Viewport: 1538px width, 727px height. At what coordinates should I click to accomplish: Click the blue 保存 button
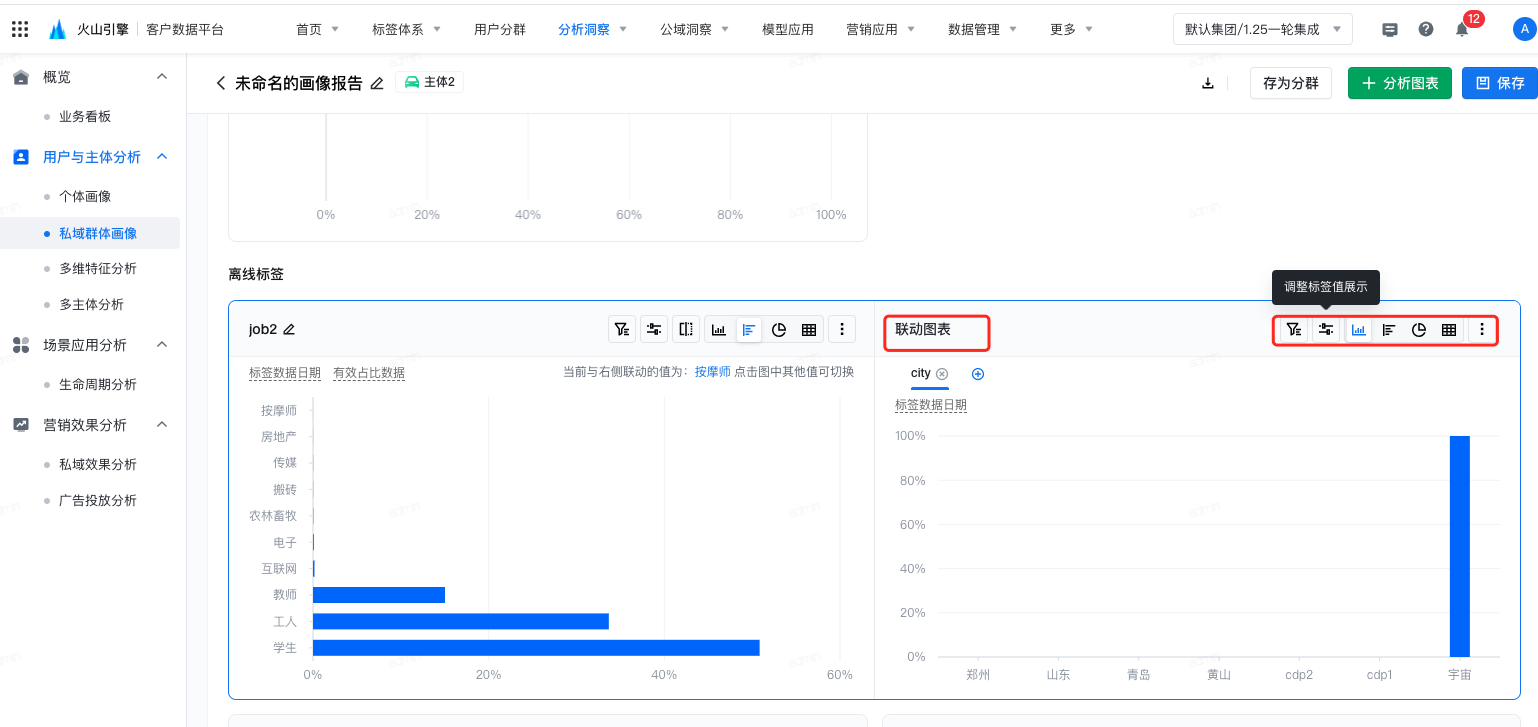click(x=1499, y=83)
